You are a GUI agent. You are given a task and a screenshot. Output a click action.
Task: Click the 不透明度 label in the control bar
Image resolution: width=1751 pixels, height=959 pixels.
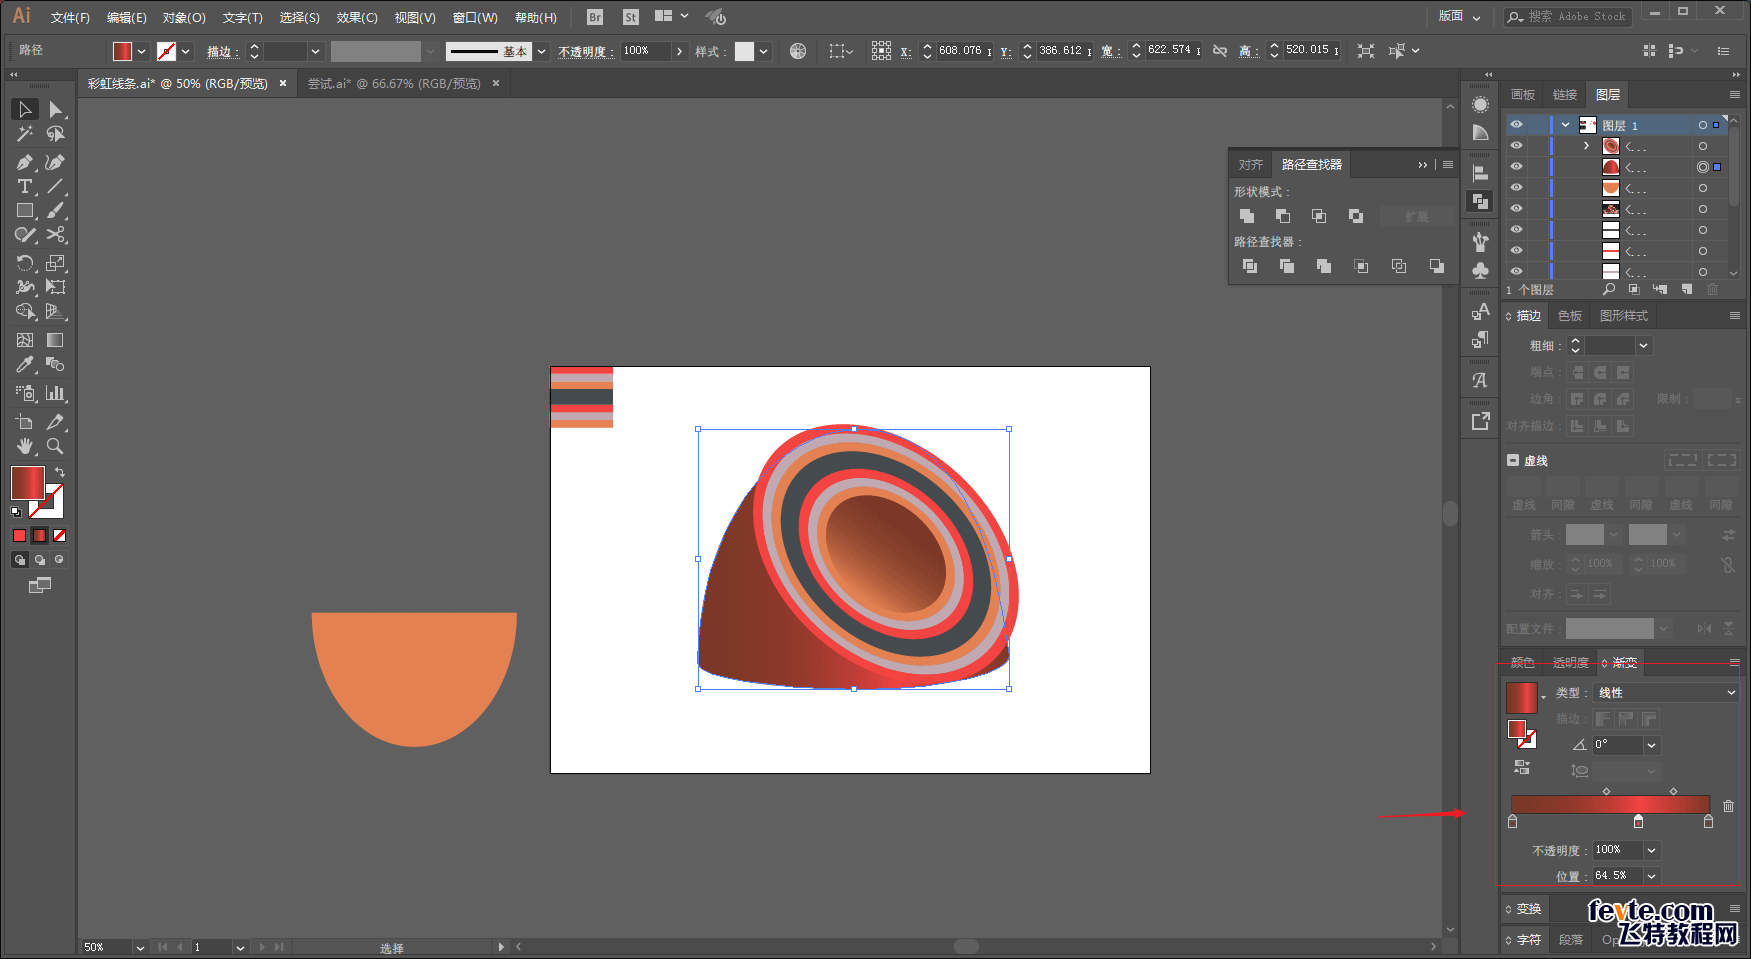[585, 52]
